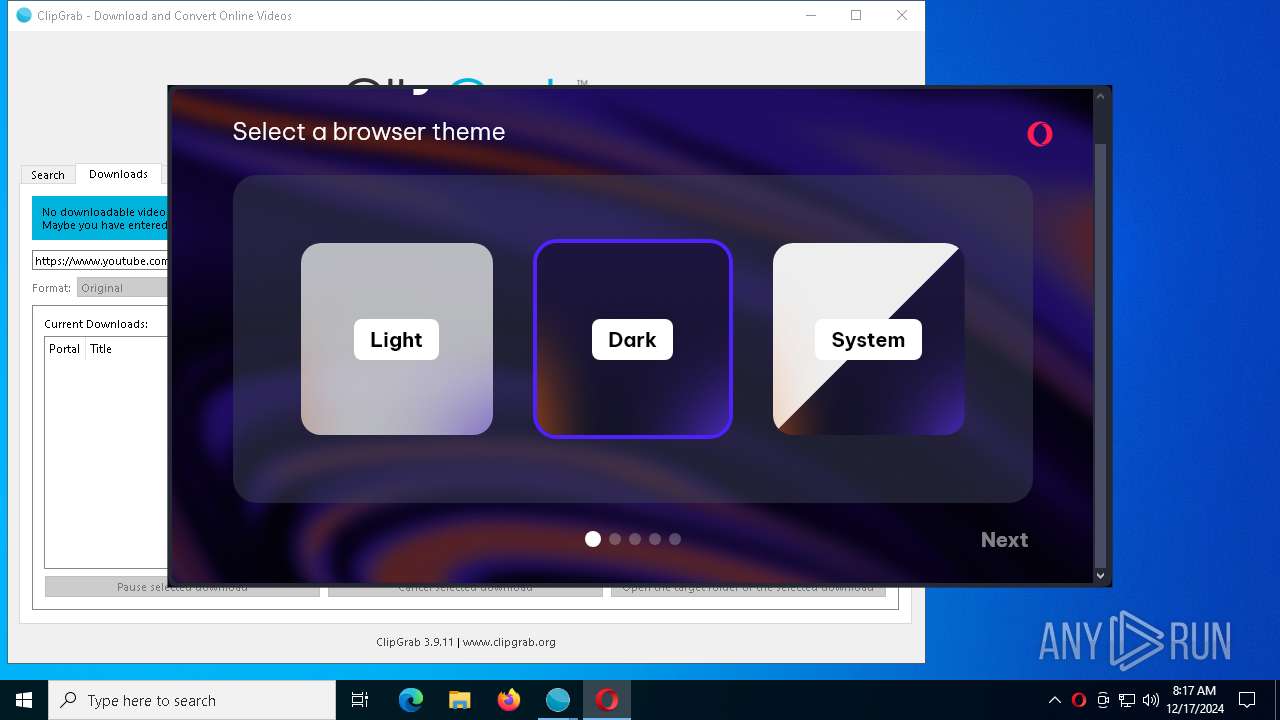Click the Opera logo in setup dialog
Viewport: 1280px width, 720px height.
point(1040,134)
